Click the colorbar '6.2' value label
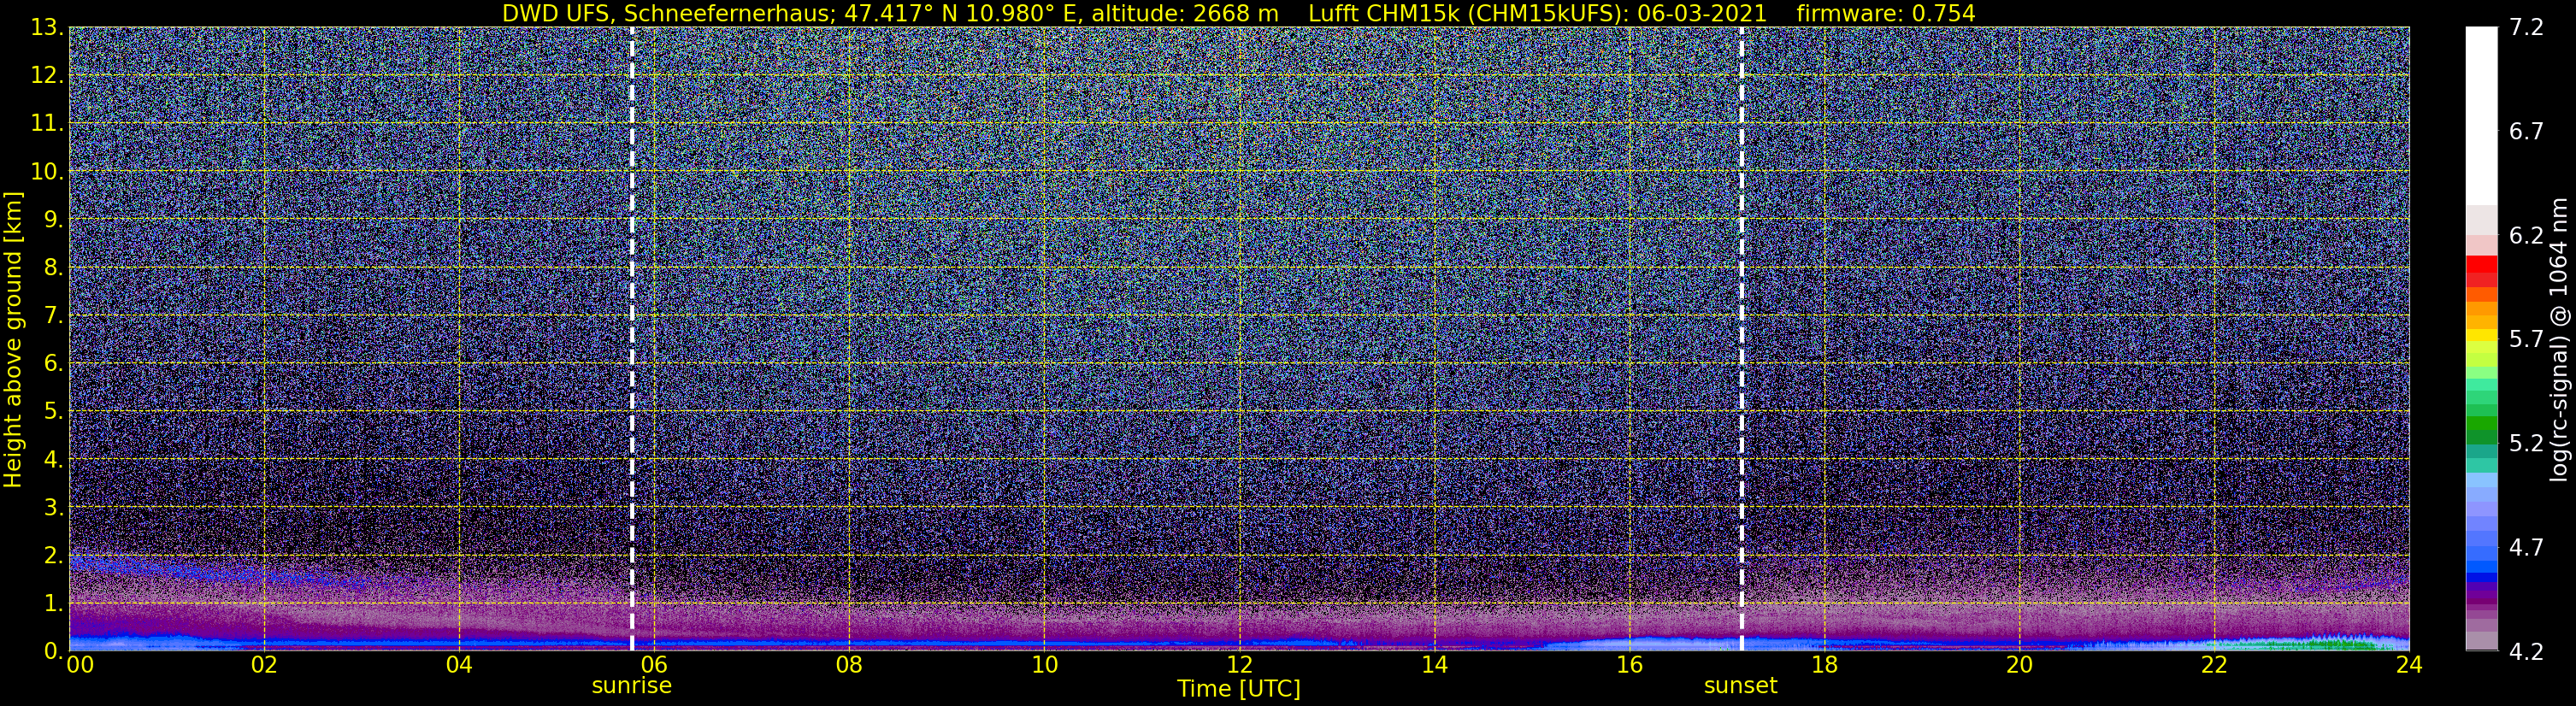Viewport: 2576px width, 706px height. (x=2526, y=235)
